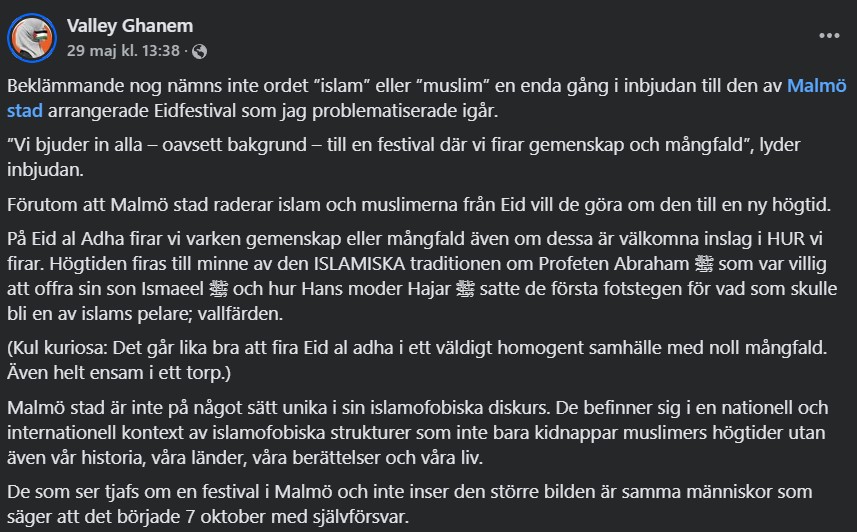This screenshot has width=857, height=532.
Task: Open the three-dot post options menu
Action: [x=829, y=36]
